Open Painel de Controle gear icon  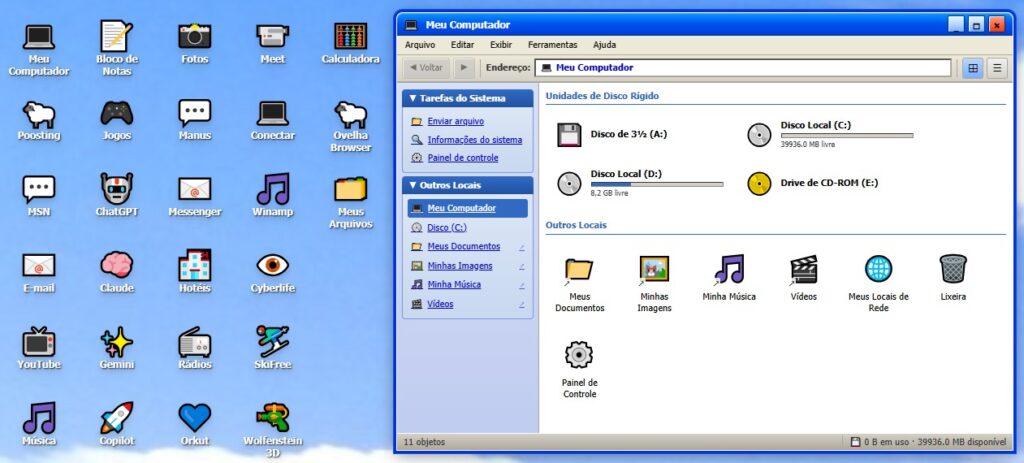point(579,356)
